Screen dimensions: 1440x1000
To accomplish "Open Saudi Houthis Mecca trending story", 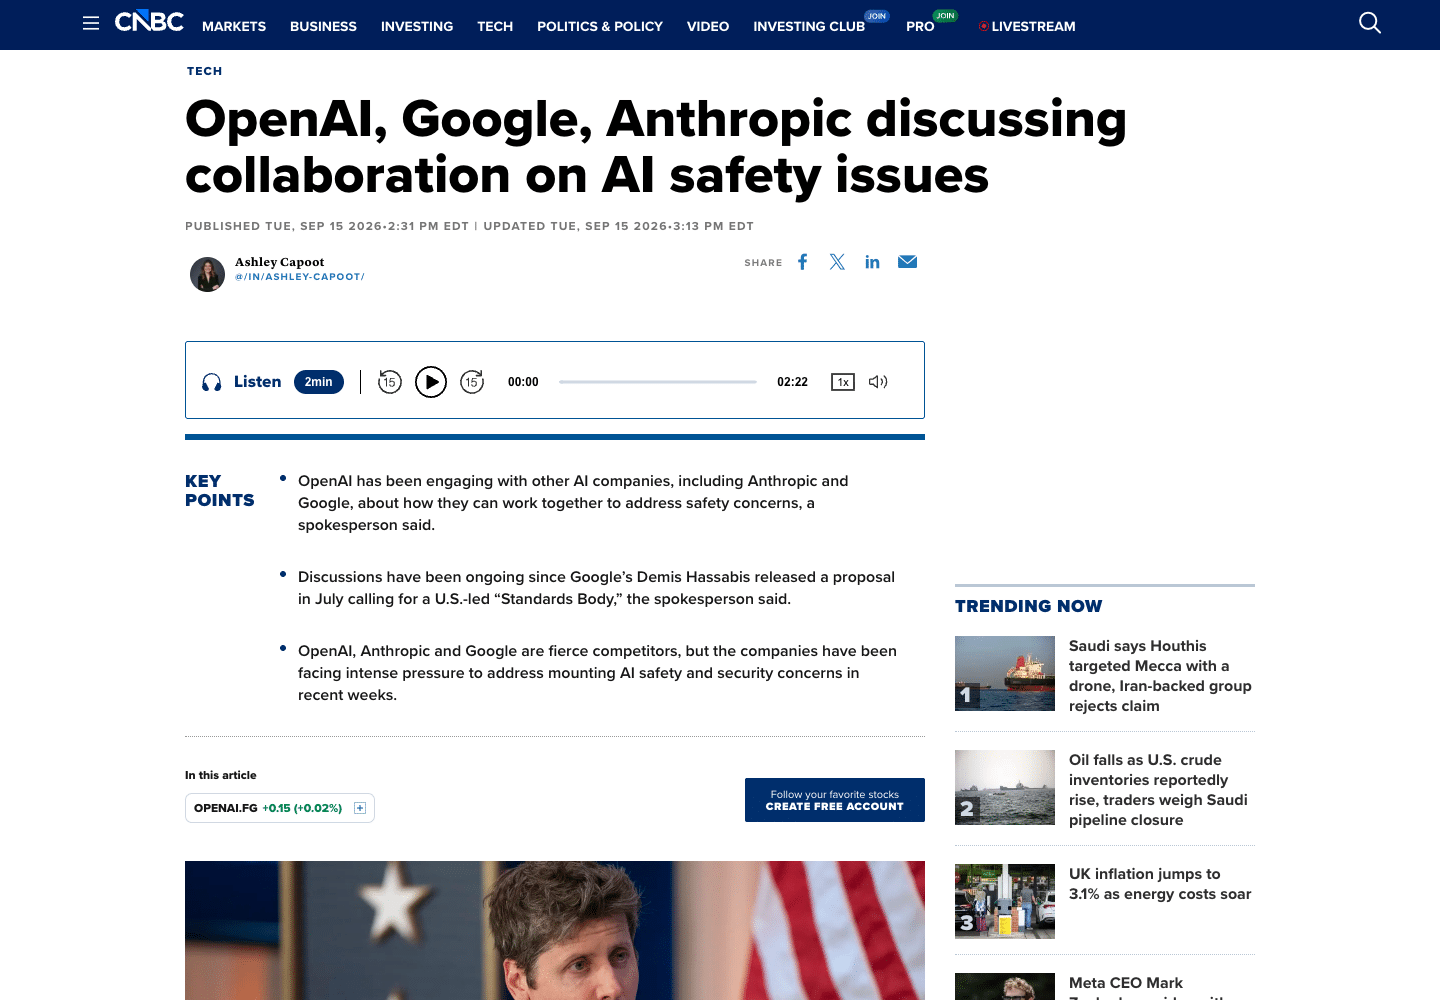I will (1160, 676).
